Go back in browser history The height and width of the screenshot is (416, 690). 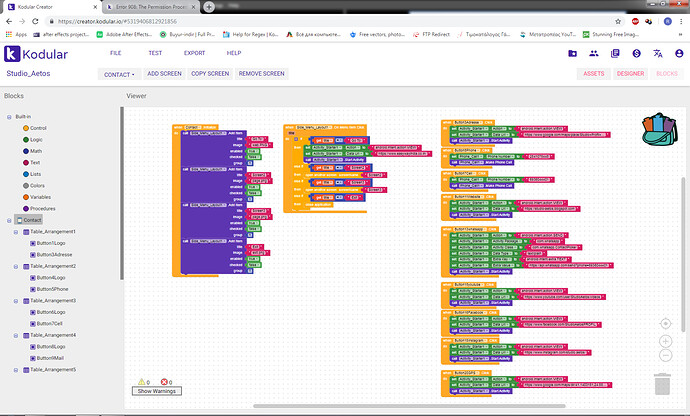coord(9,21)
